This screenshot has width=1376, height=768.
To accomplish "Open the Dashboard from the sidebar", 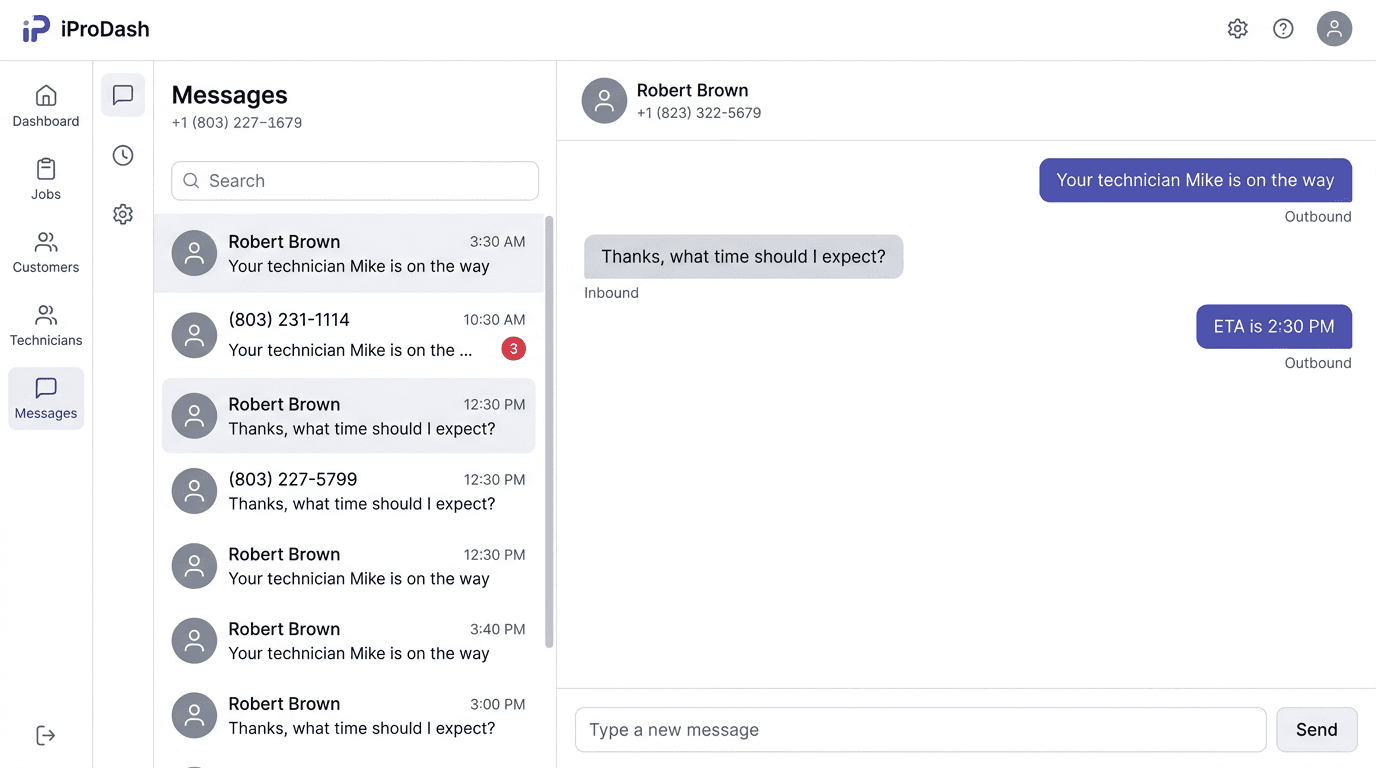I will 45,104.
